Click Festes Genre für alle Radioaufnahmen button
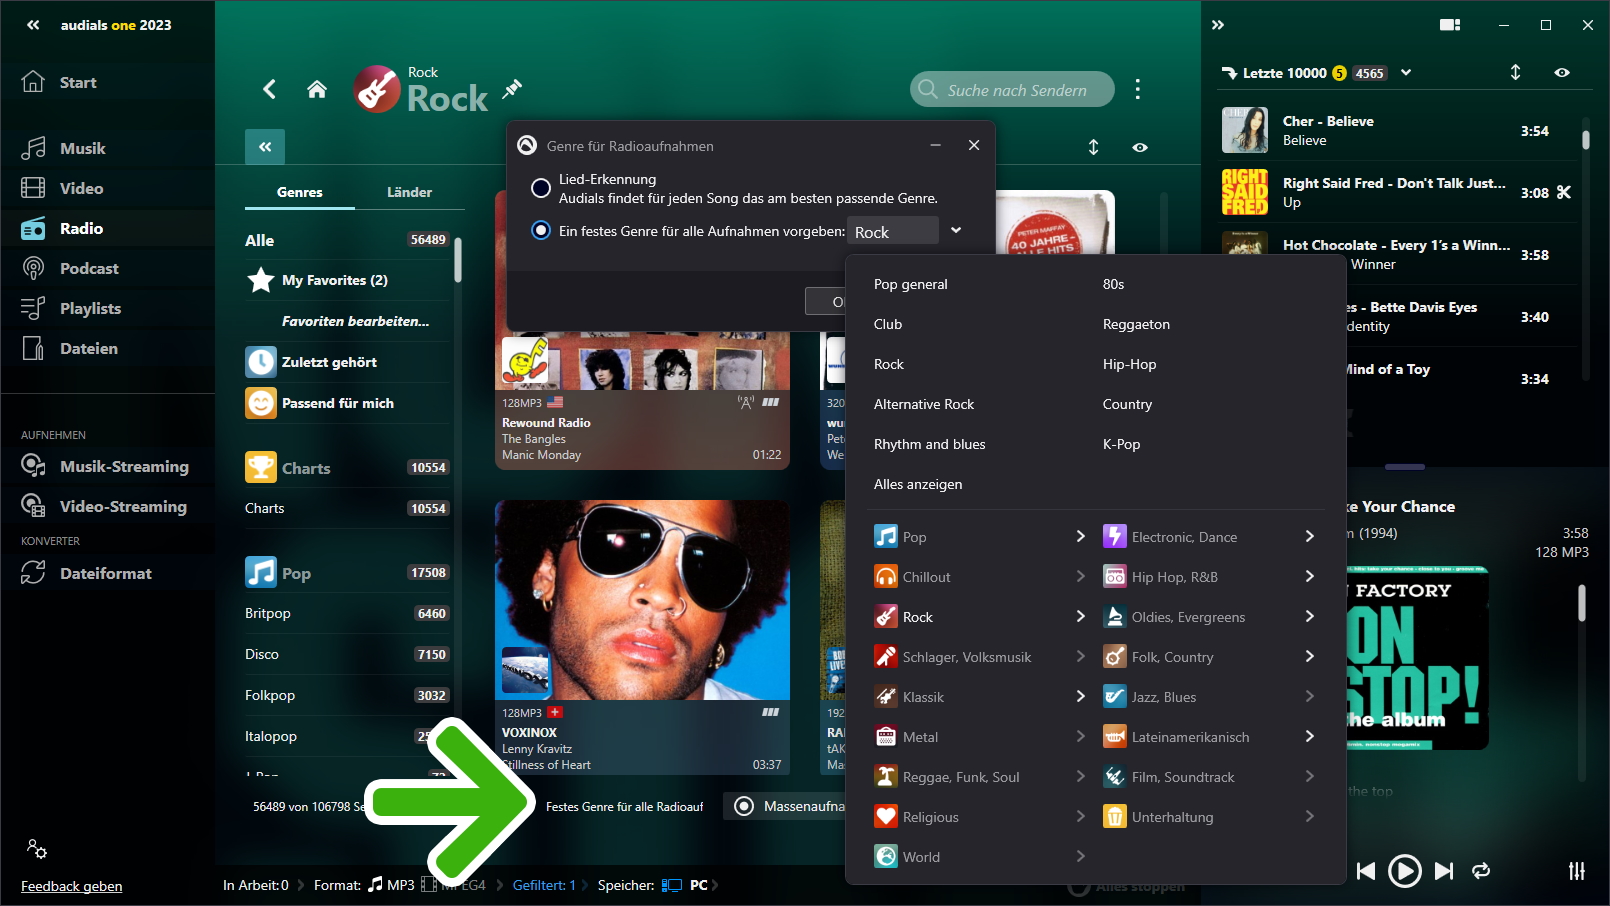 click(624, 806)
